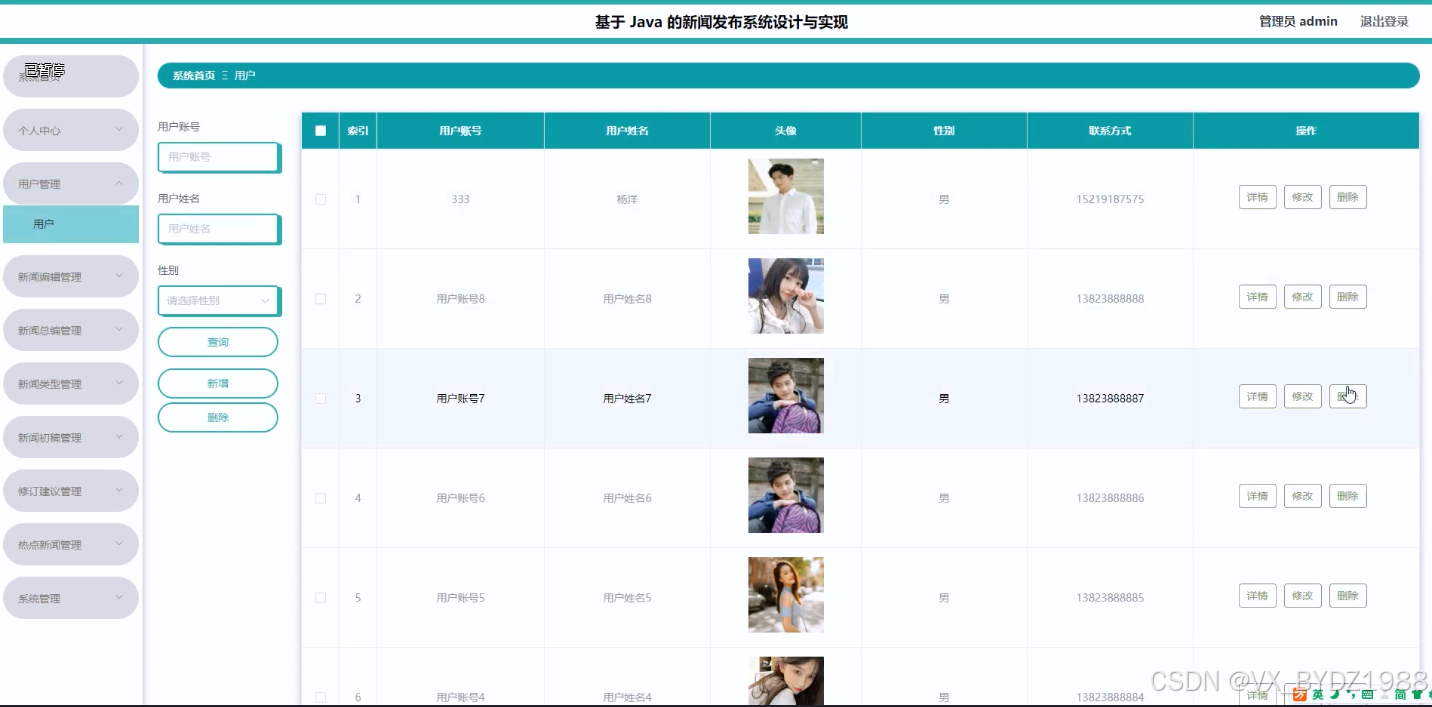Check the row checkbox for 用户账号8
1432x707 pixels.
(x=320, y=299)
